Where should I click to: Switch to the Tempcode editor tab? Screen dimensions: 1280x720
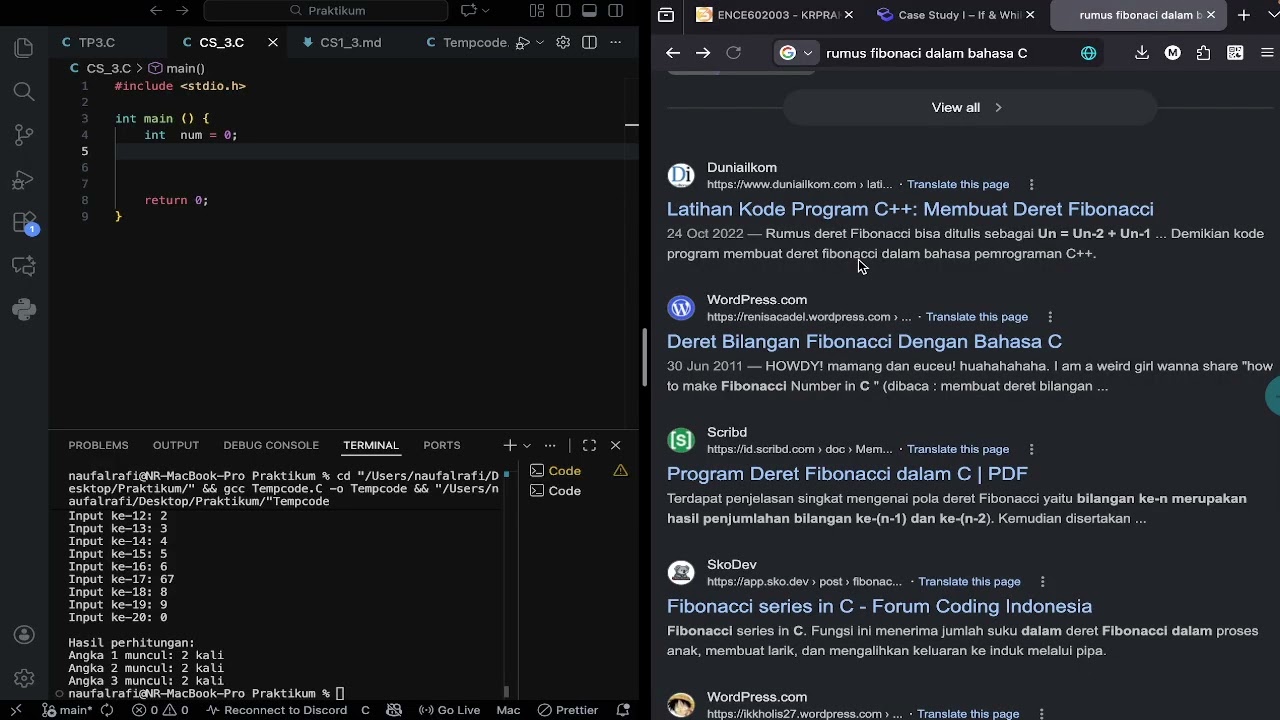(x=467, y=43)
